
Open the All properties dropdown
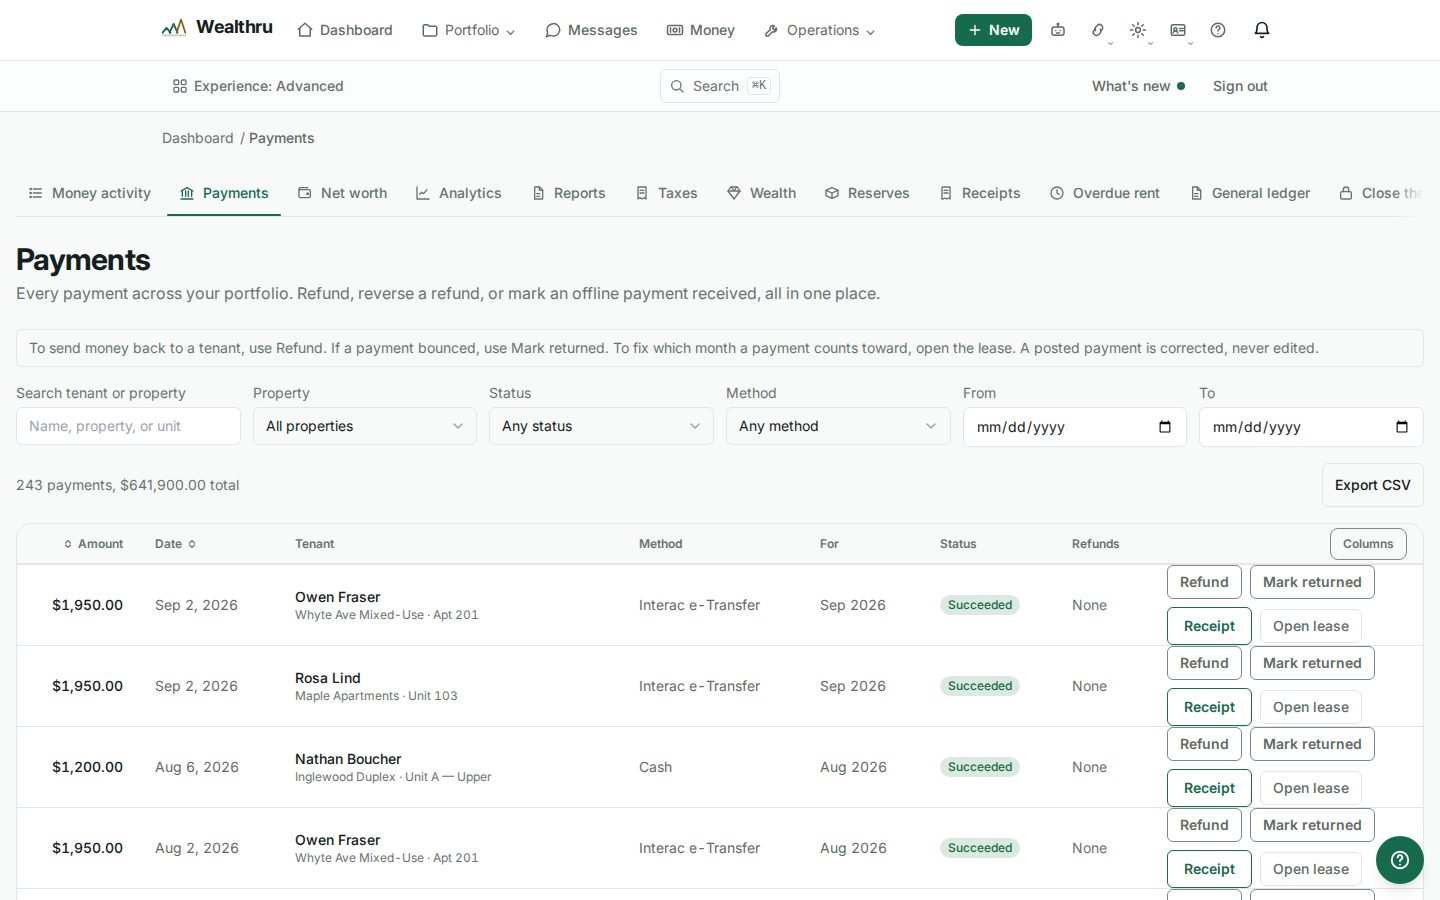coord(365,426)
